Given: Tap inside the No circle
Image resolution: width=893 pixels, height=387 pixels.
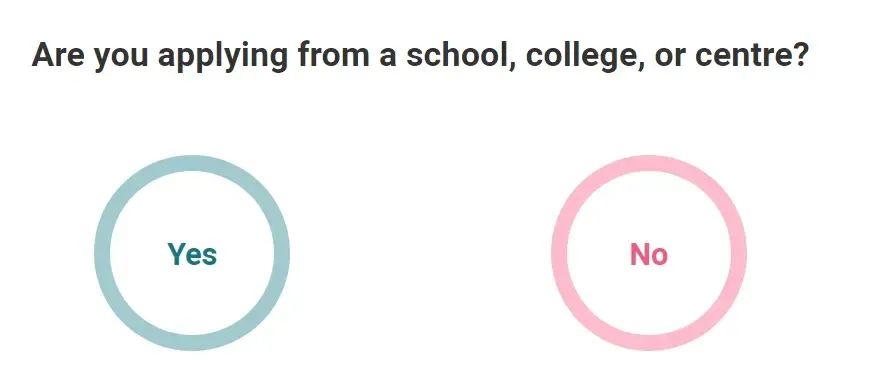Looking at the screenshot, I should [x=649, y=253].
